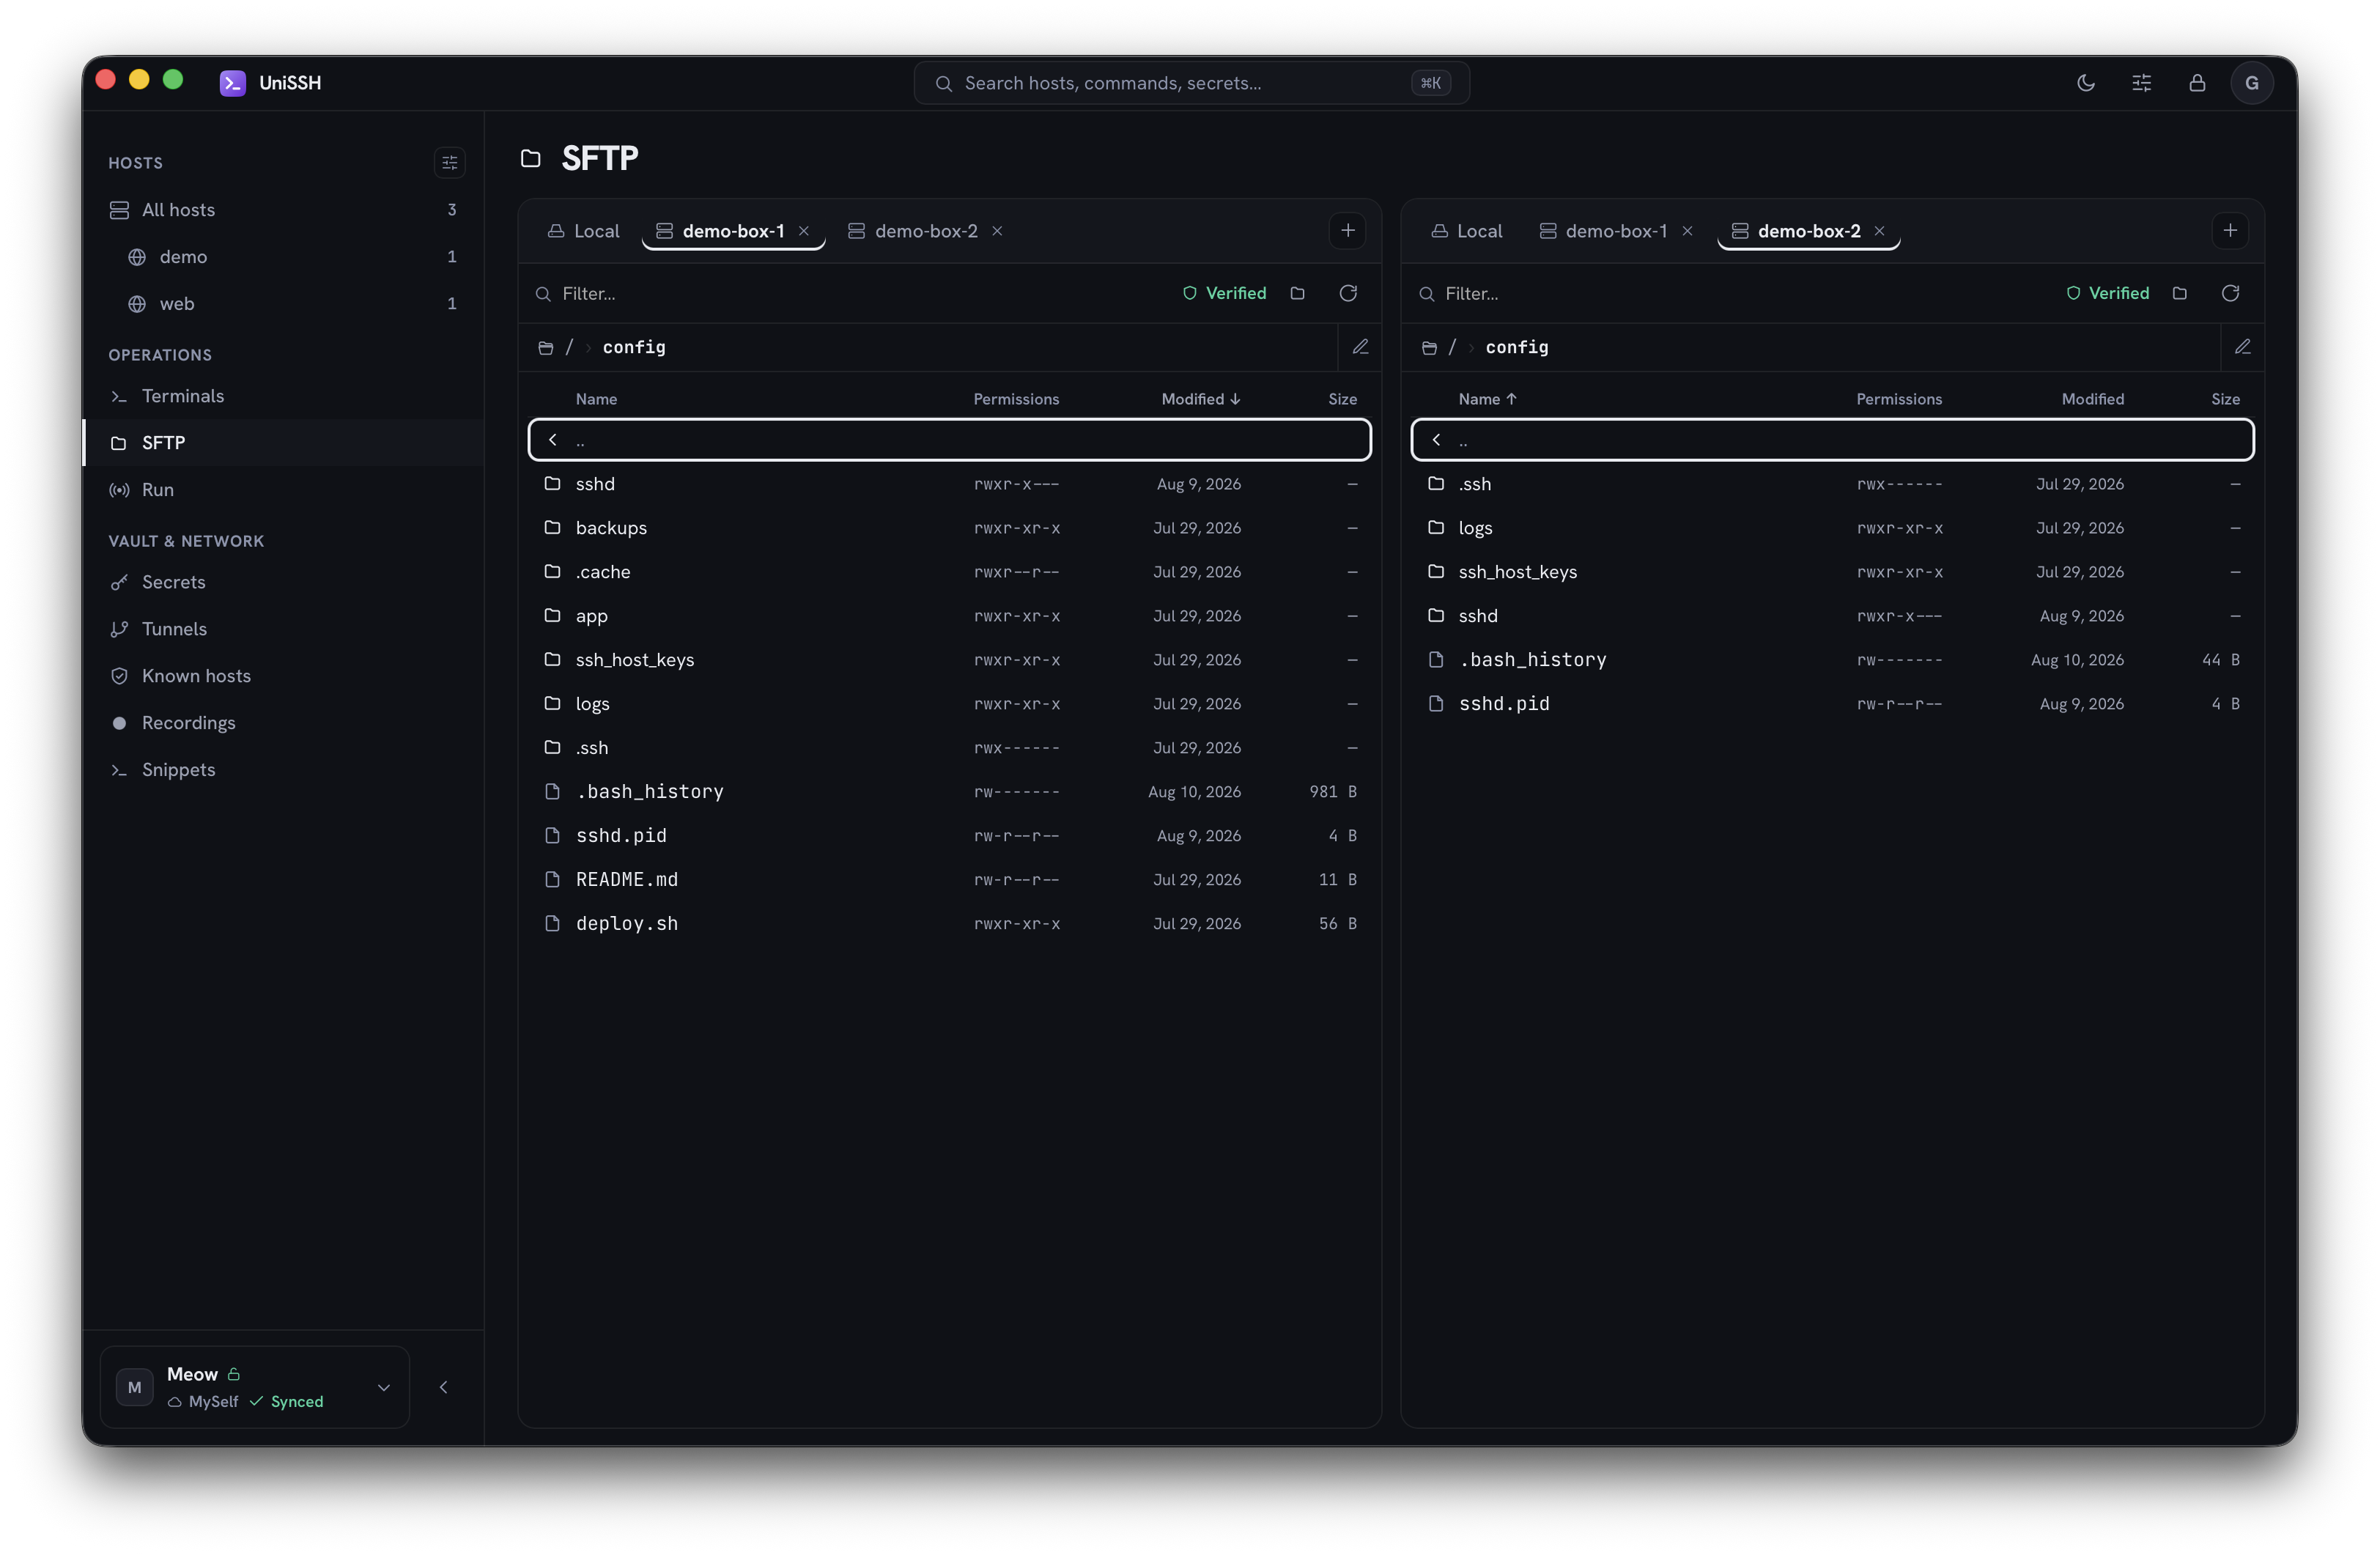Select deploy.sh in left pane
2380x1555 pixels.
949,924
